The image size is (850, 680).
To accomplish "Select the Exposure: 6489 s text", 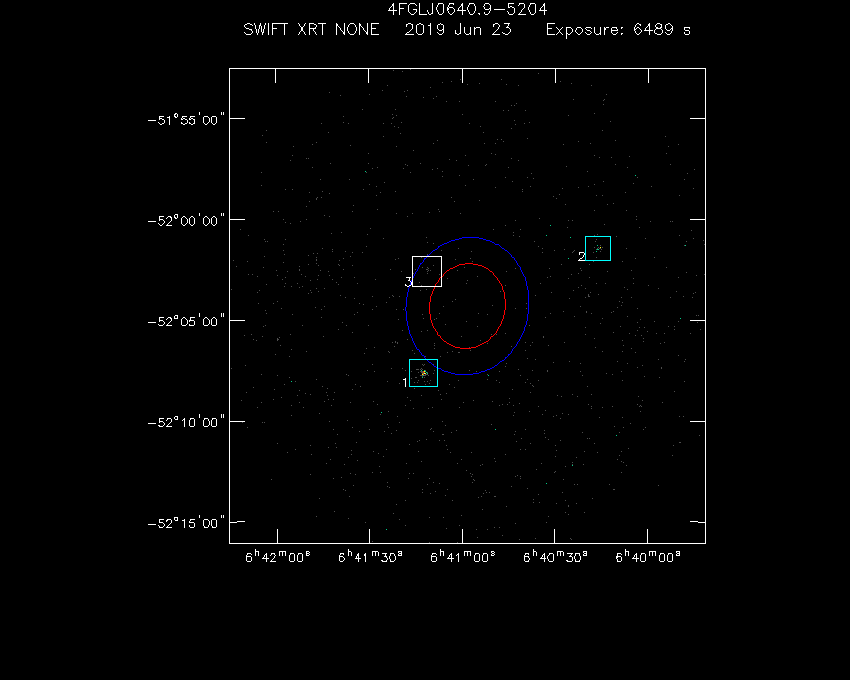I will [618, 29].
